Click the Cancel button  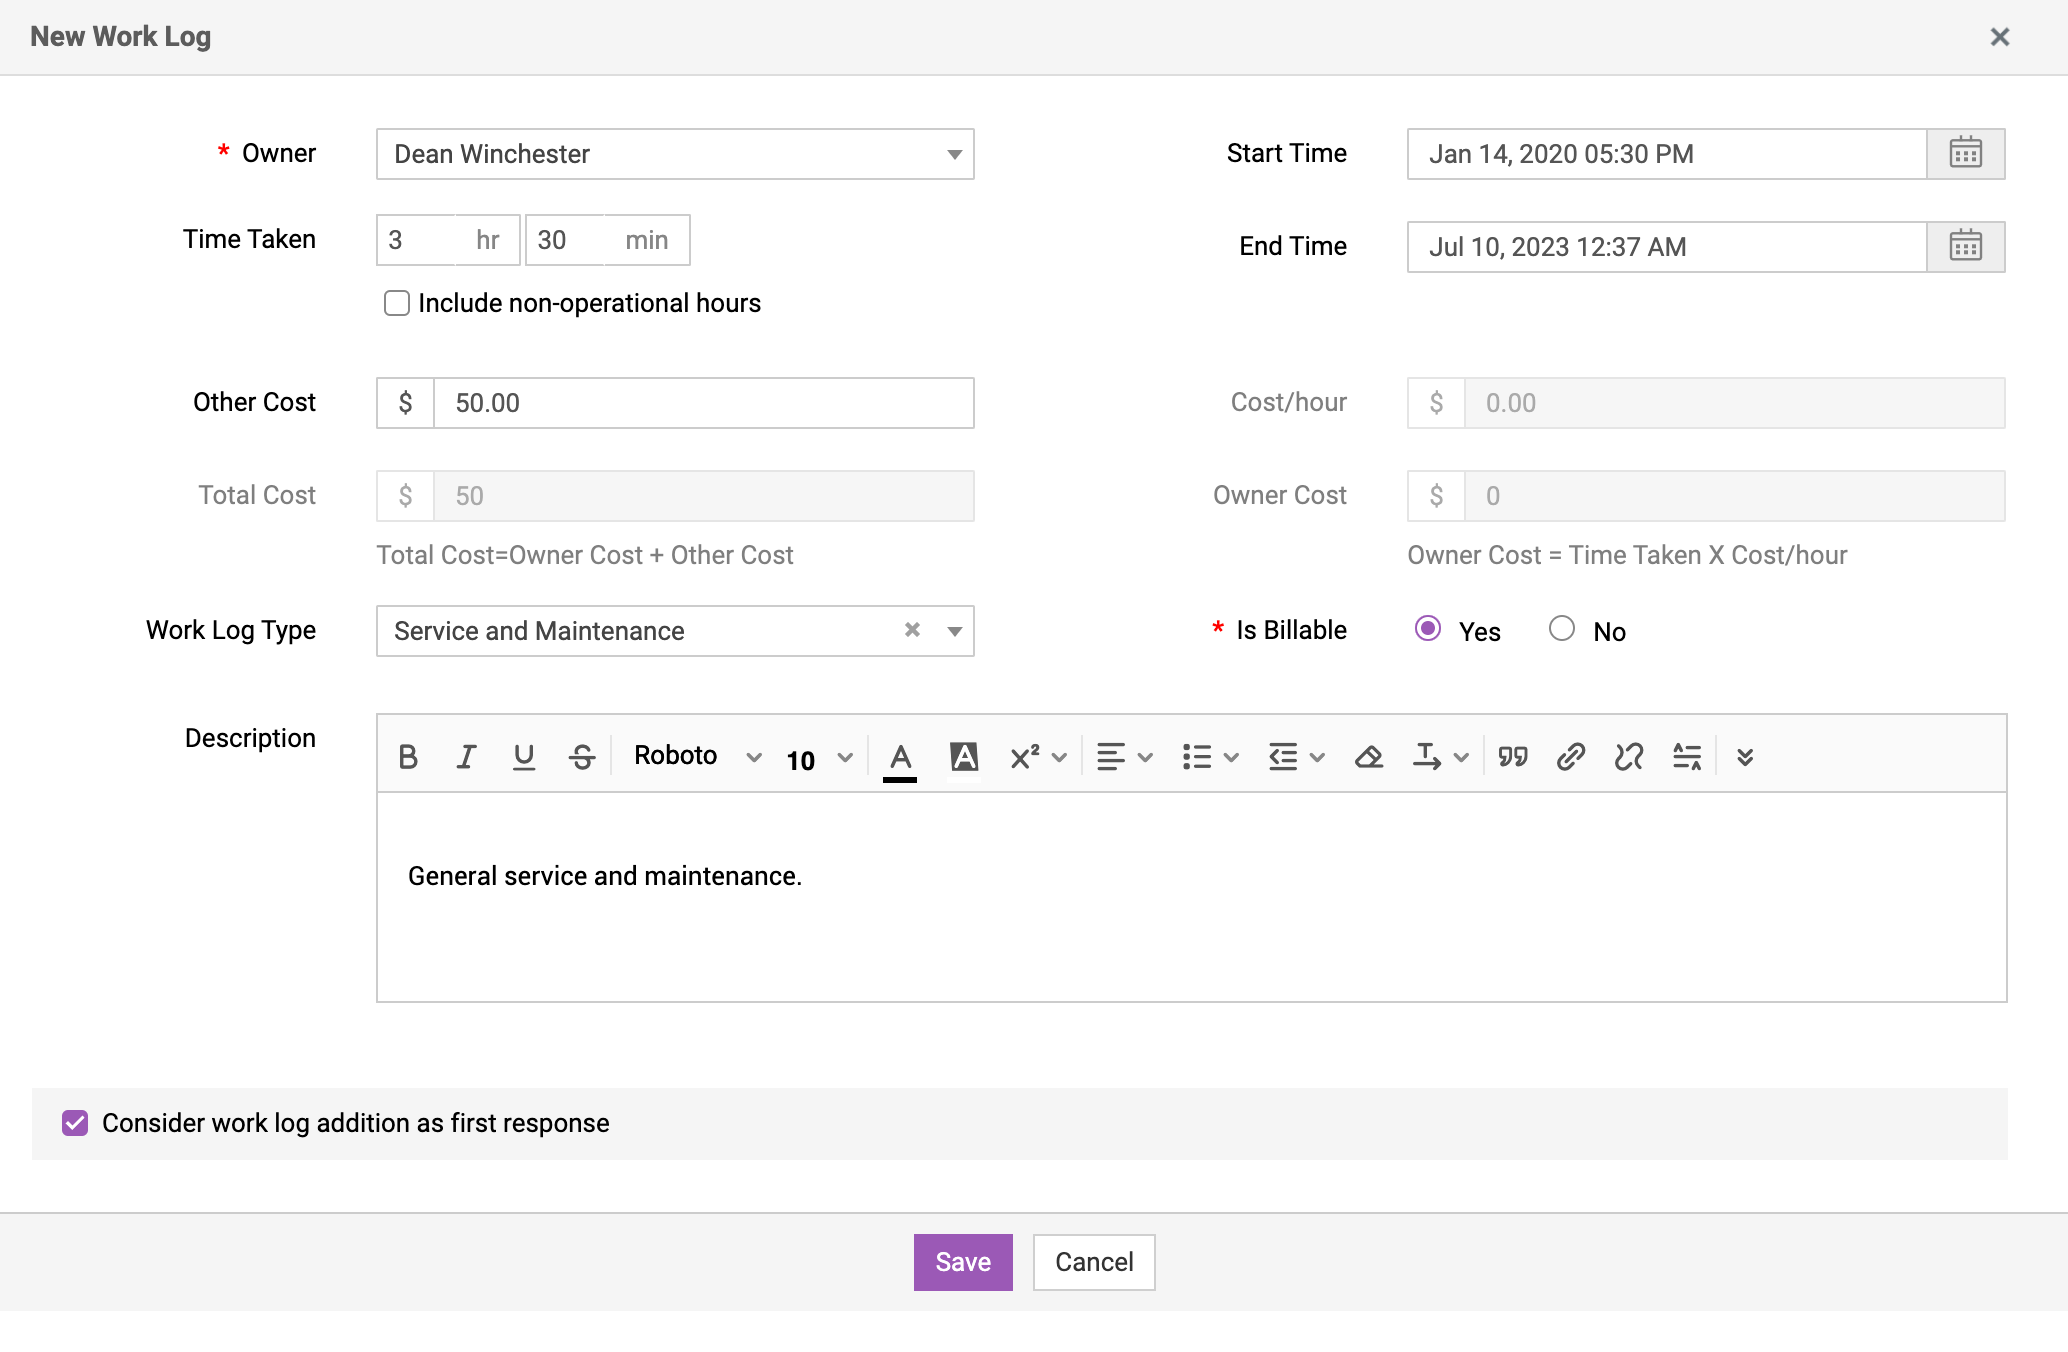coord(1094,1262)
